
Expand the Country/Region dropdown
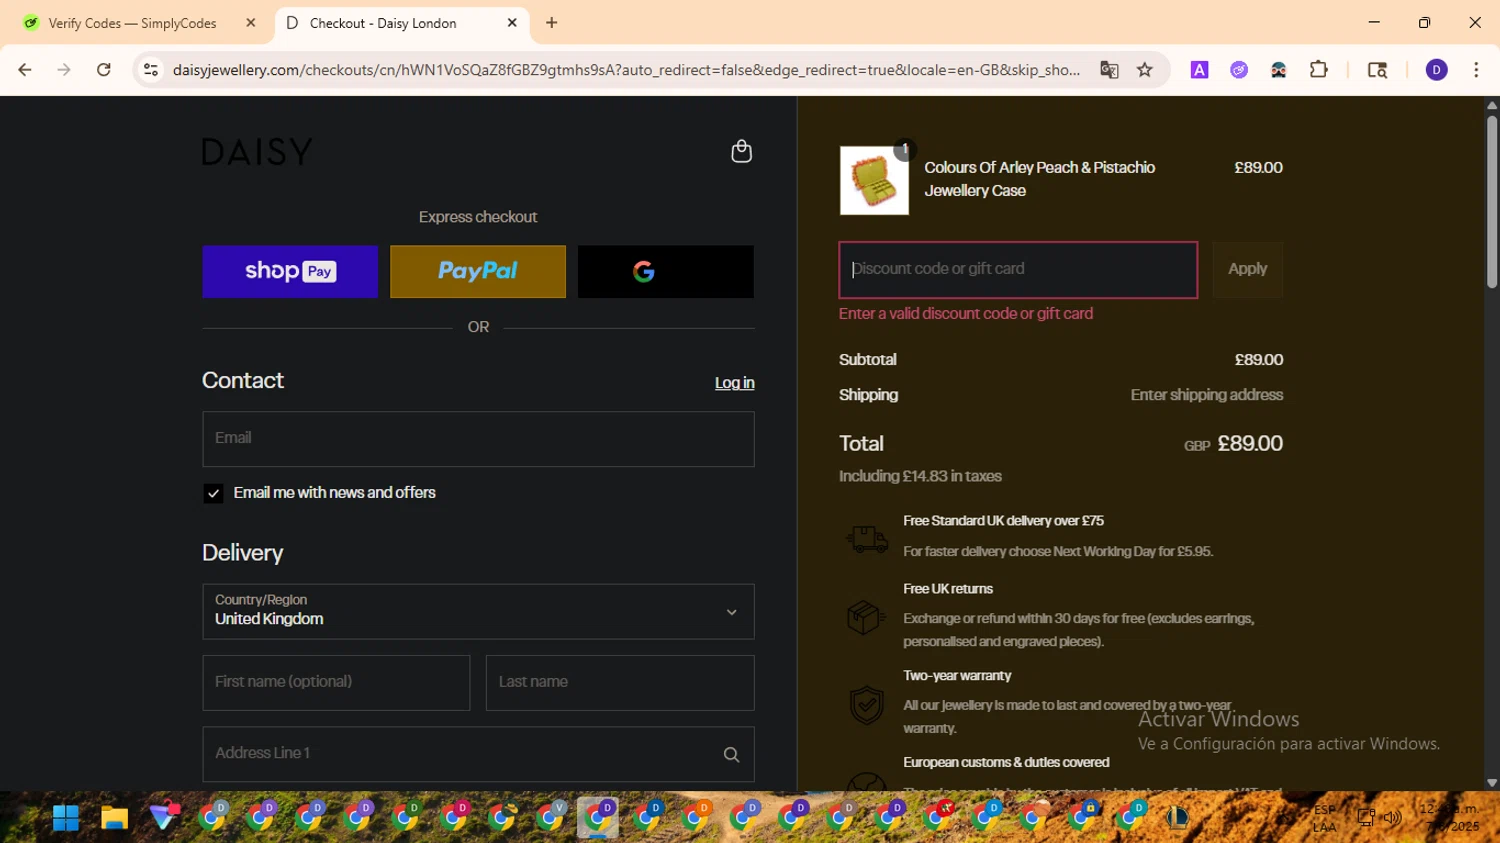click(478, 612)
